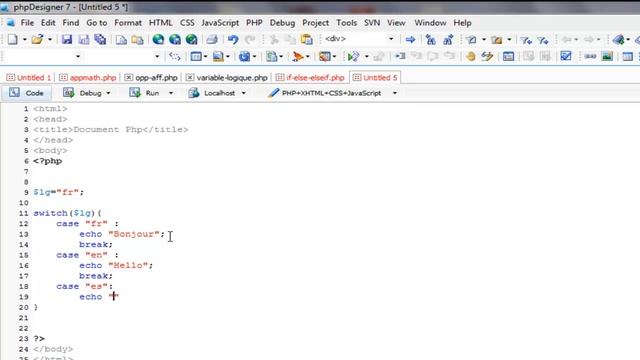Click the second binoculars find-next icon

(448, 39)
